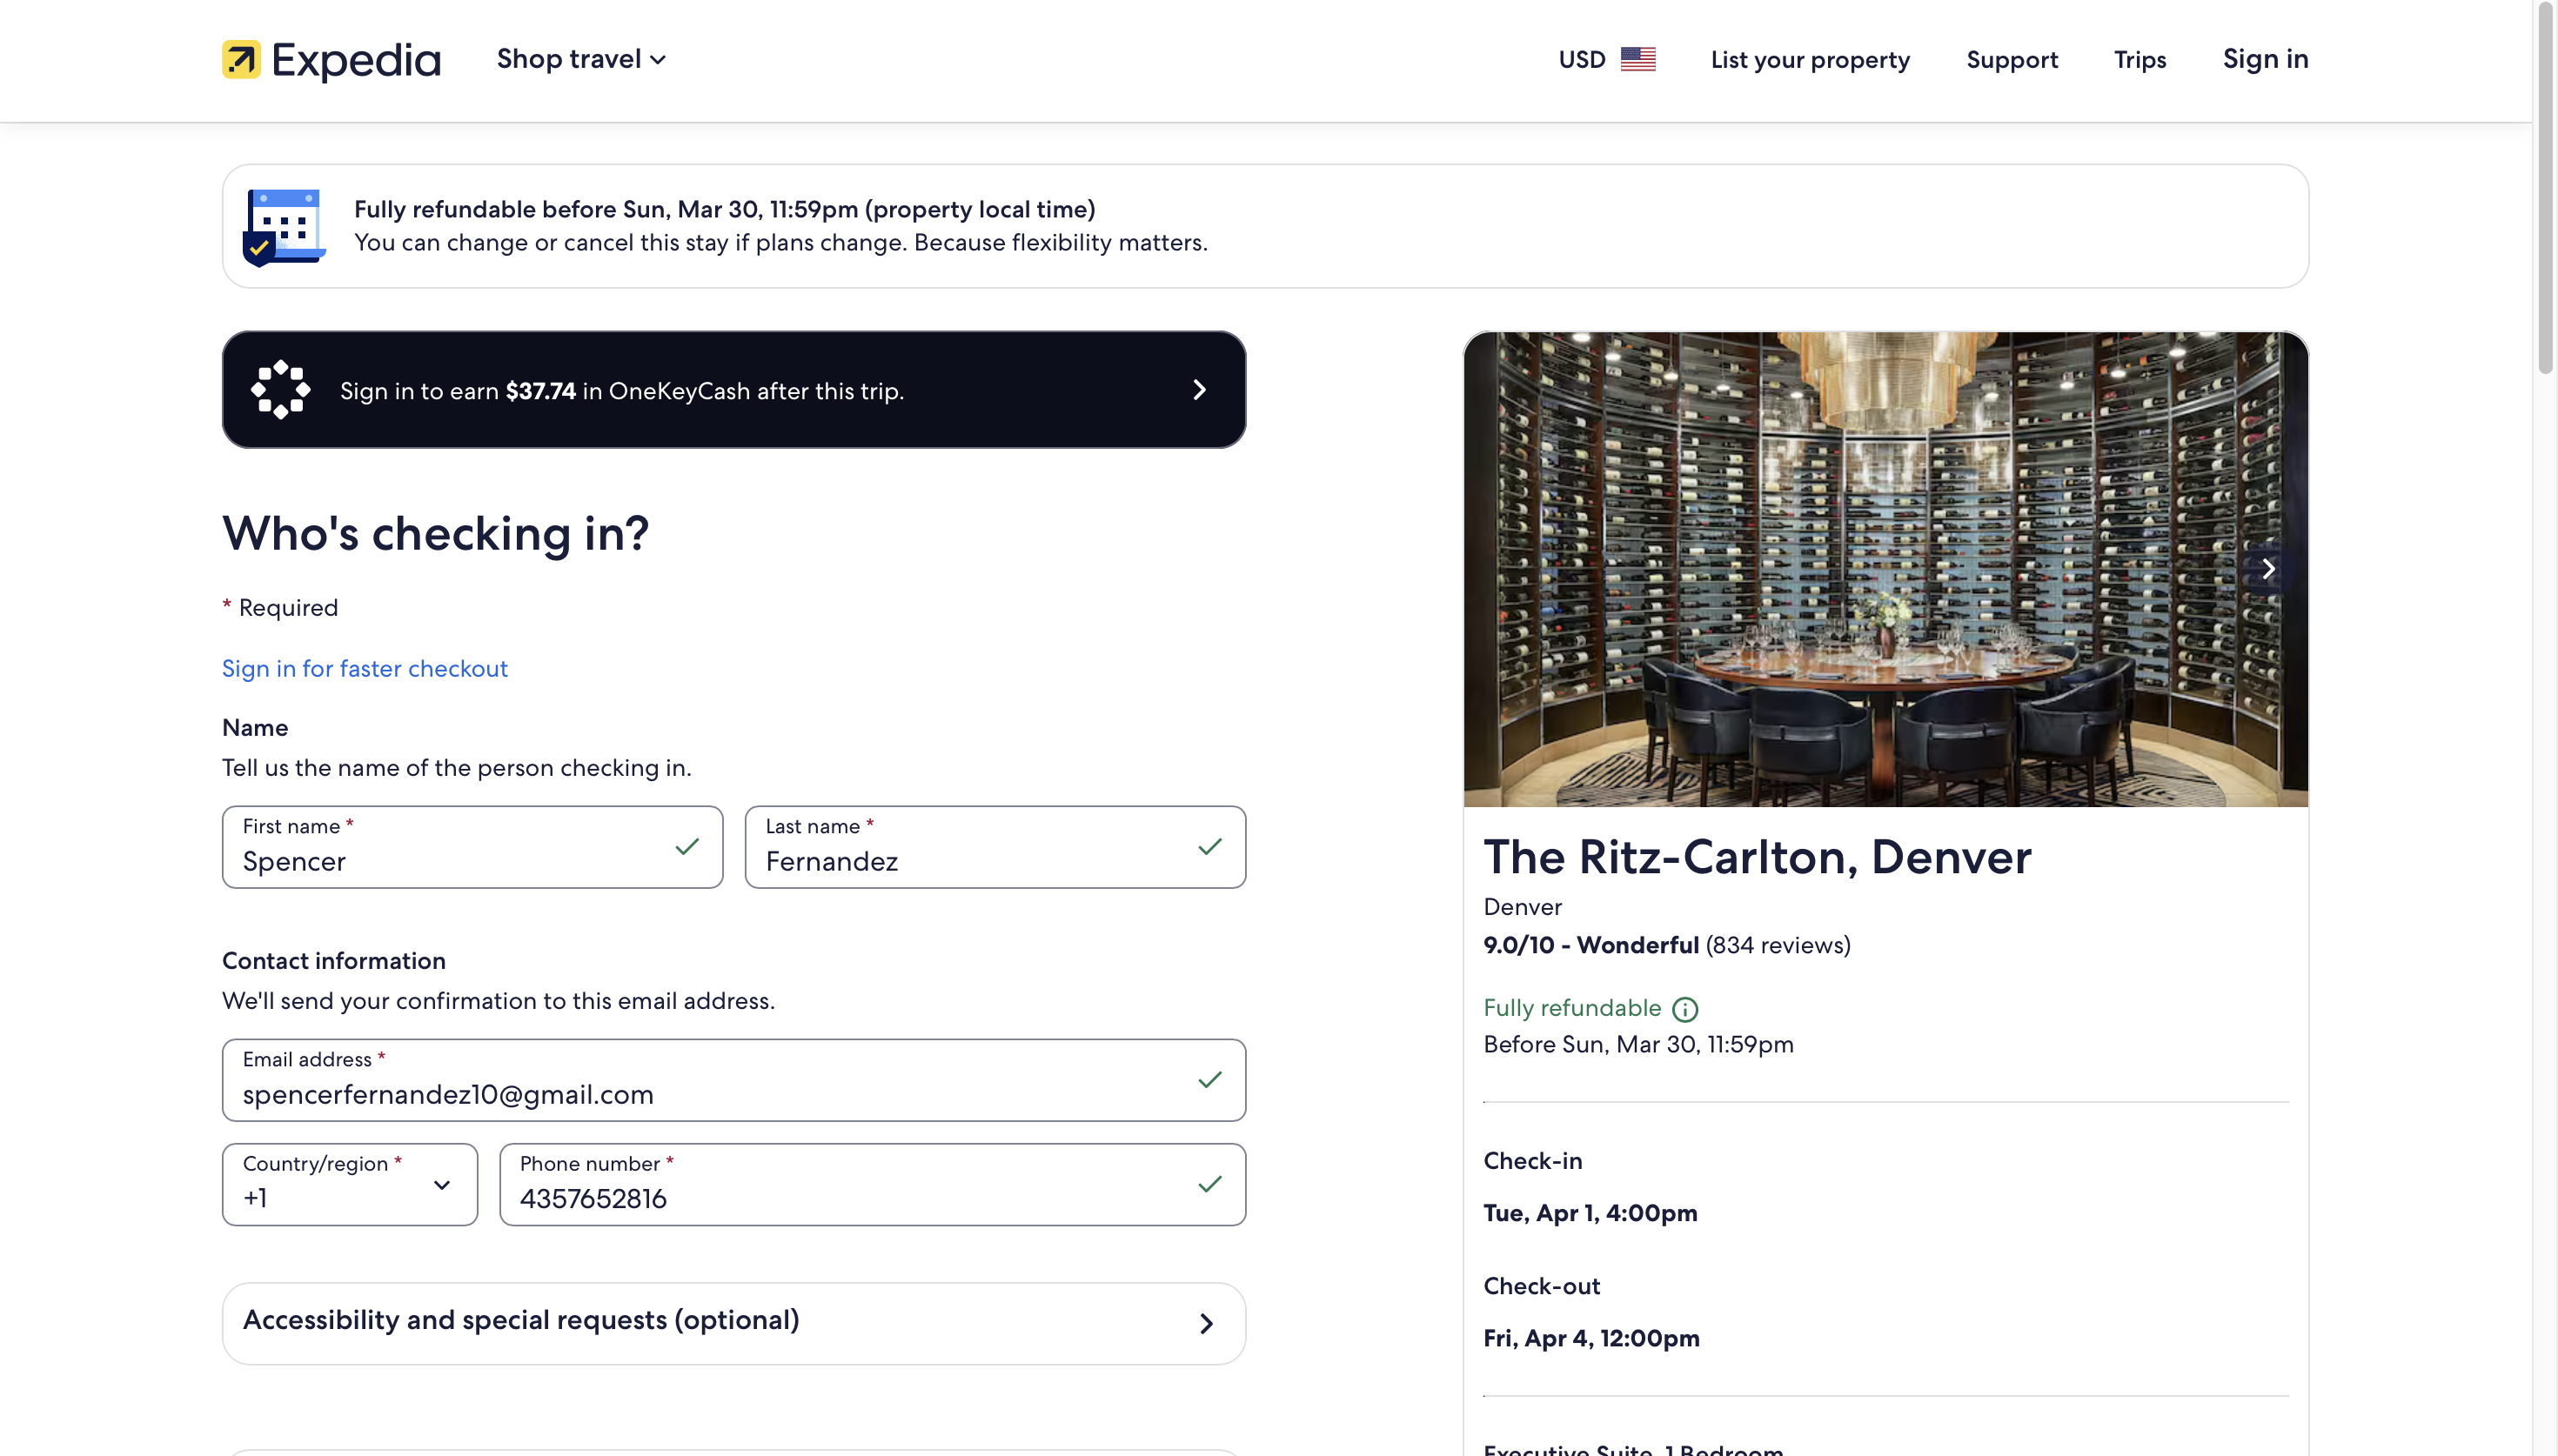The width and height of the screenshot is (2558, 1456).
Task: Open Trips page
Action: pyautogui.click(x=2140, y=59)
